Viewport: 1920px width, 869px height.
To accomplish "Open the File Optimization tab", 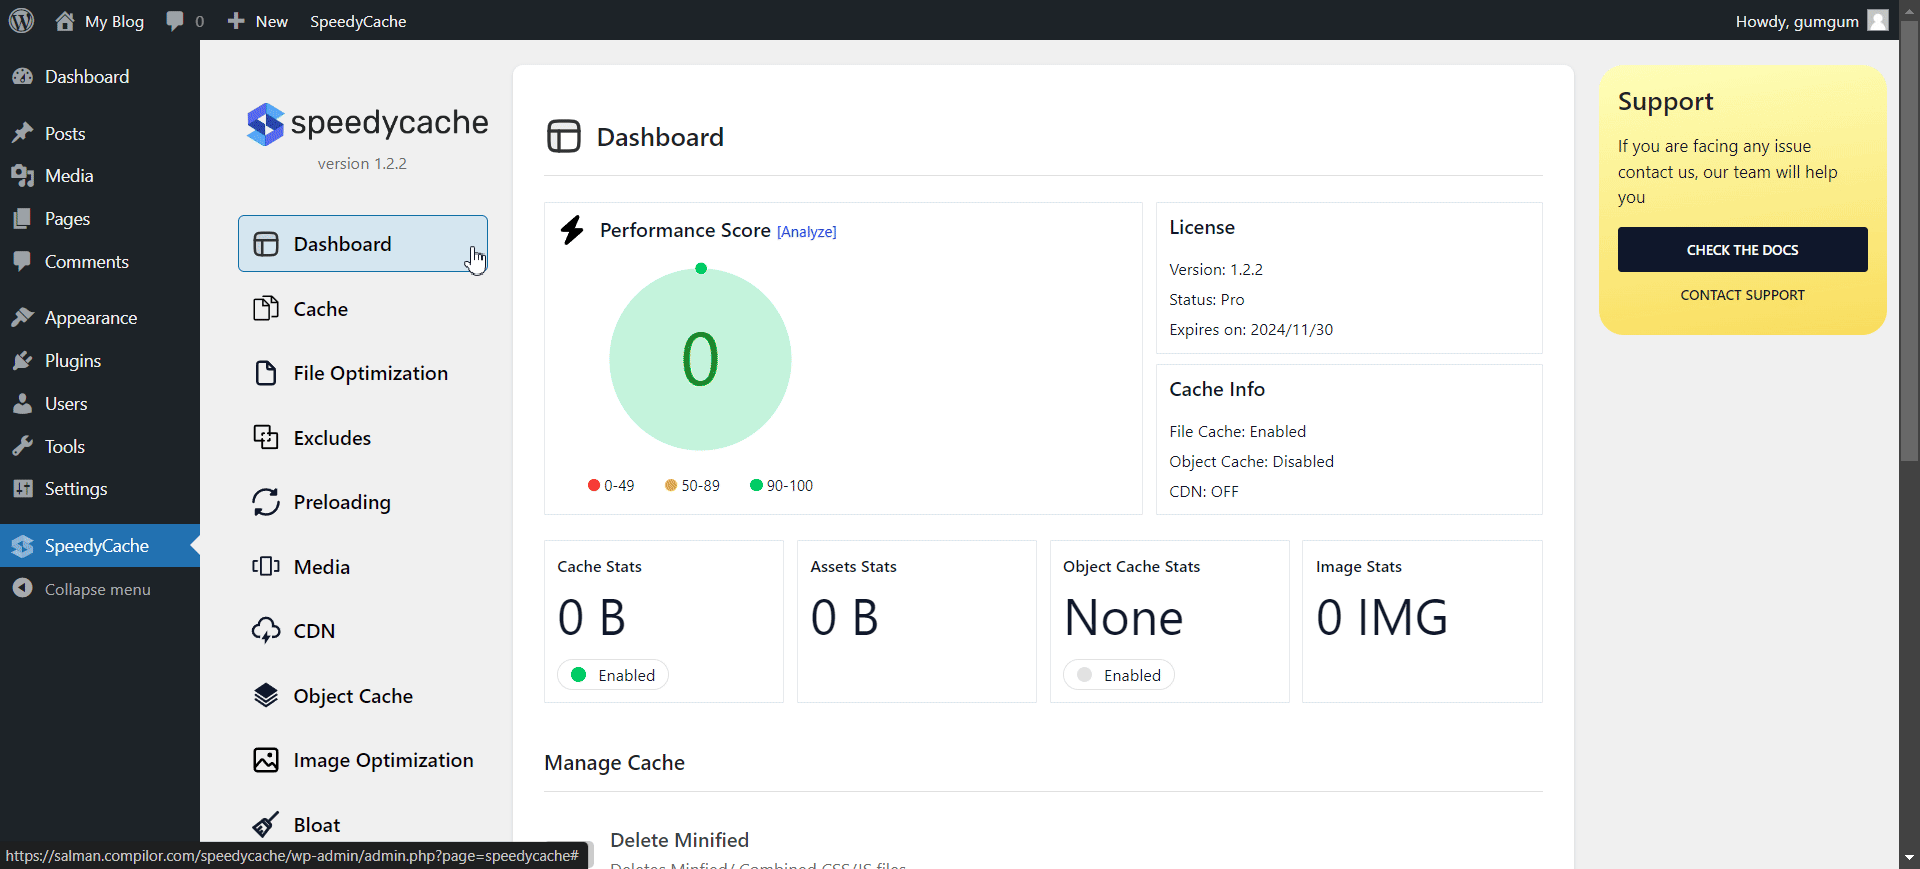I will coord(362,373).
